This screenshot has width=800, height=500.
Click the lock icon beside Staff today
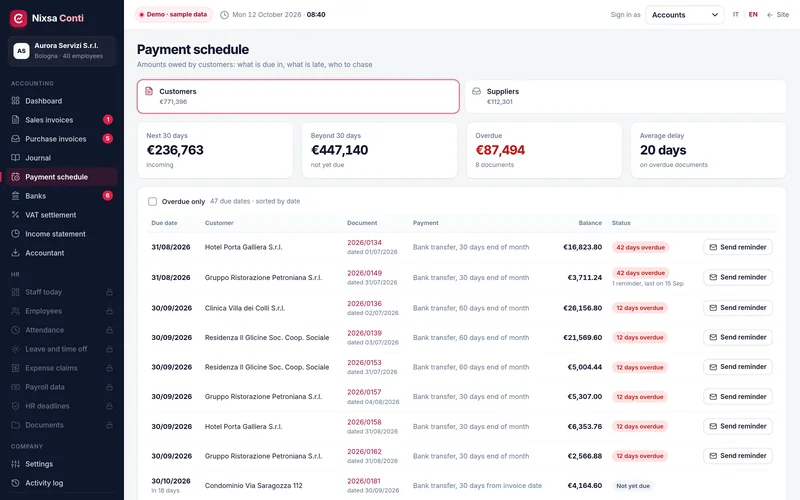tap(109, 292)
